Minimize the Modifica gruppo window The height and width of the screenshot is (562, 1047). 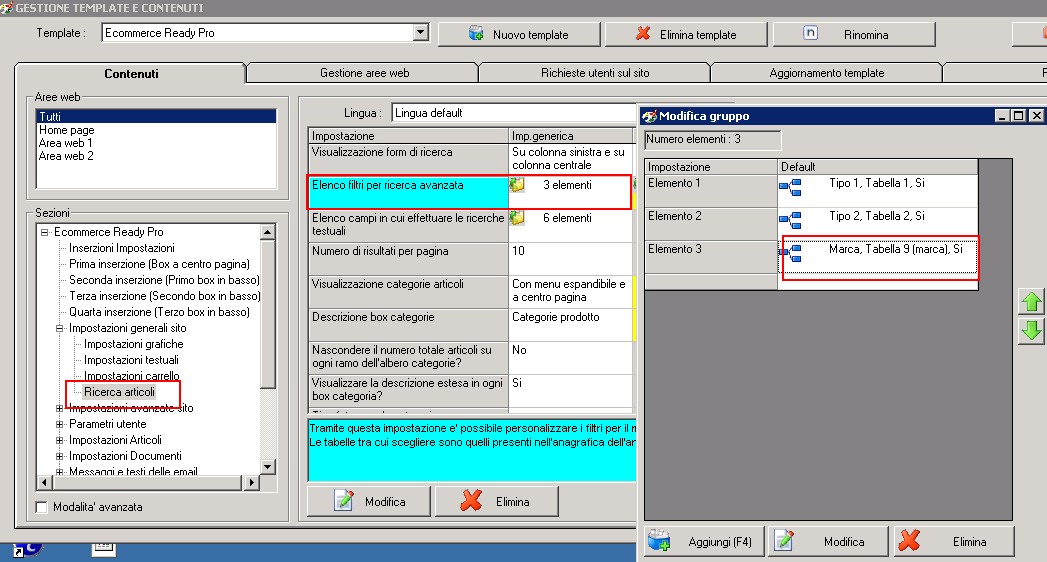(x=1002, y=115)
